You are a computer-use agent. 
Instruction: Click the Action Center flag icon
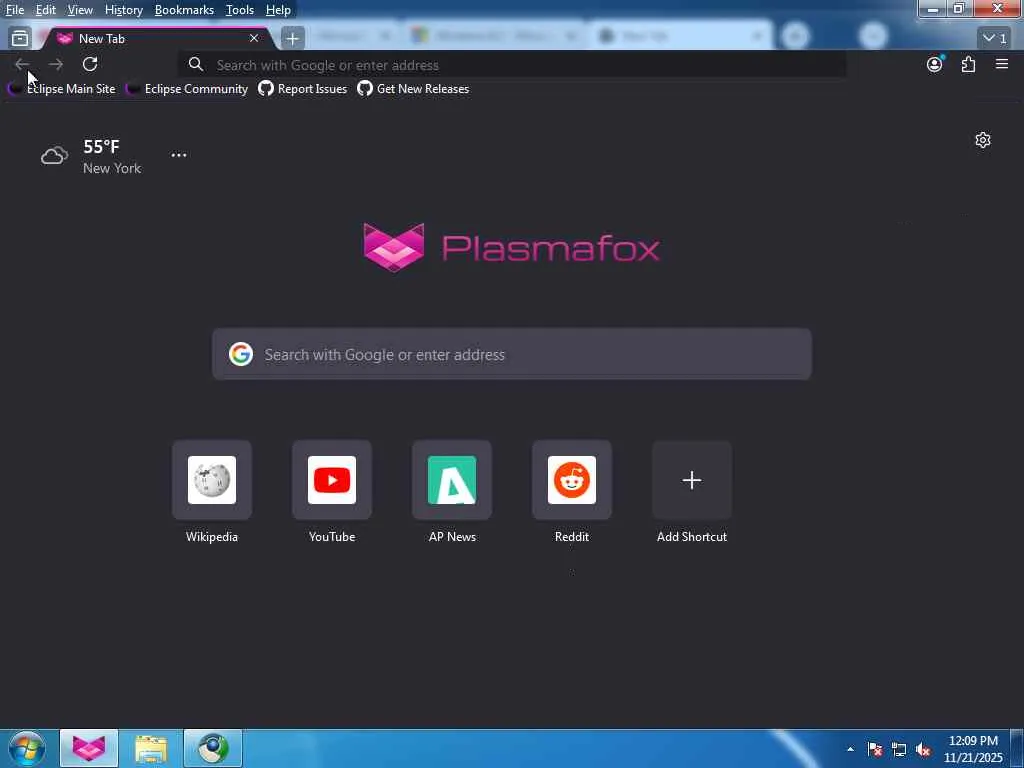point(875,749)
